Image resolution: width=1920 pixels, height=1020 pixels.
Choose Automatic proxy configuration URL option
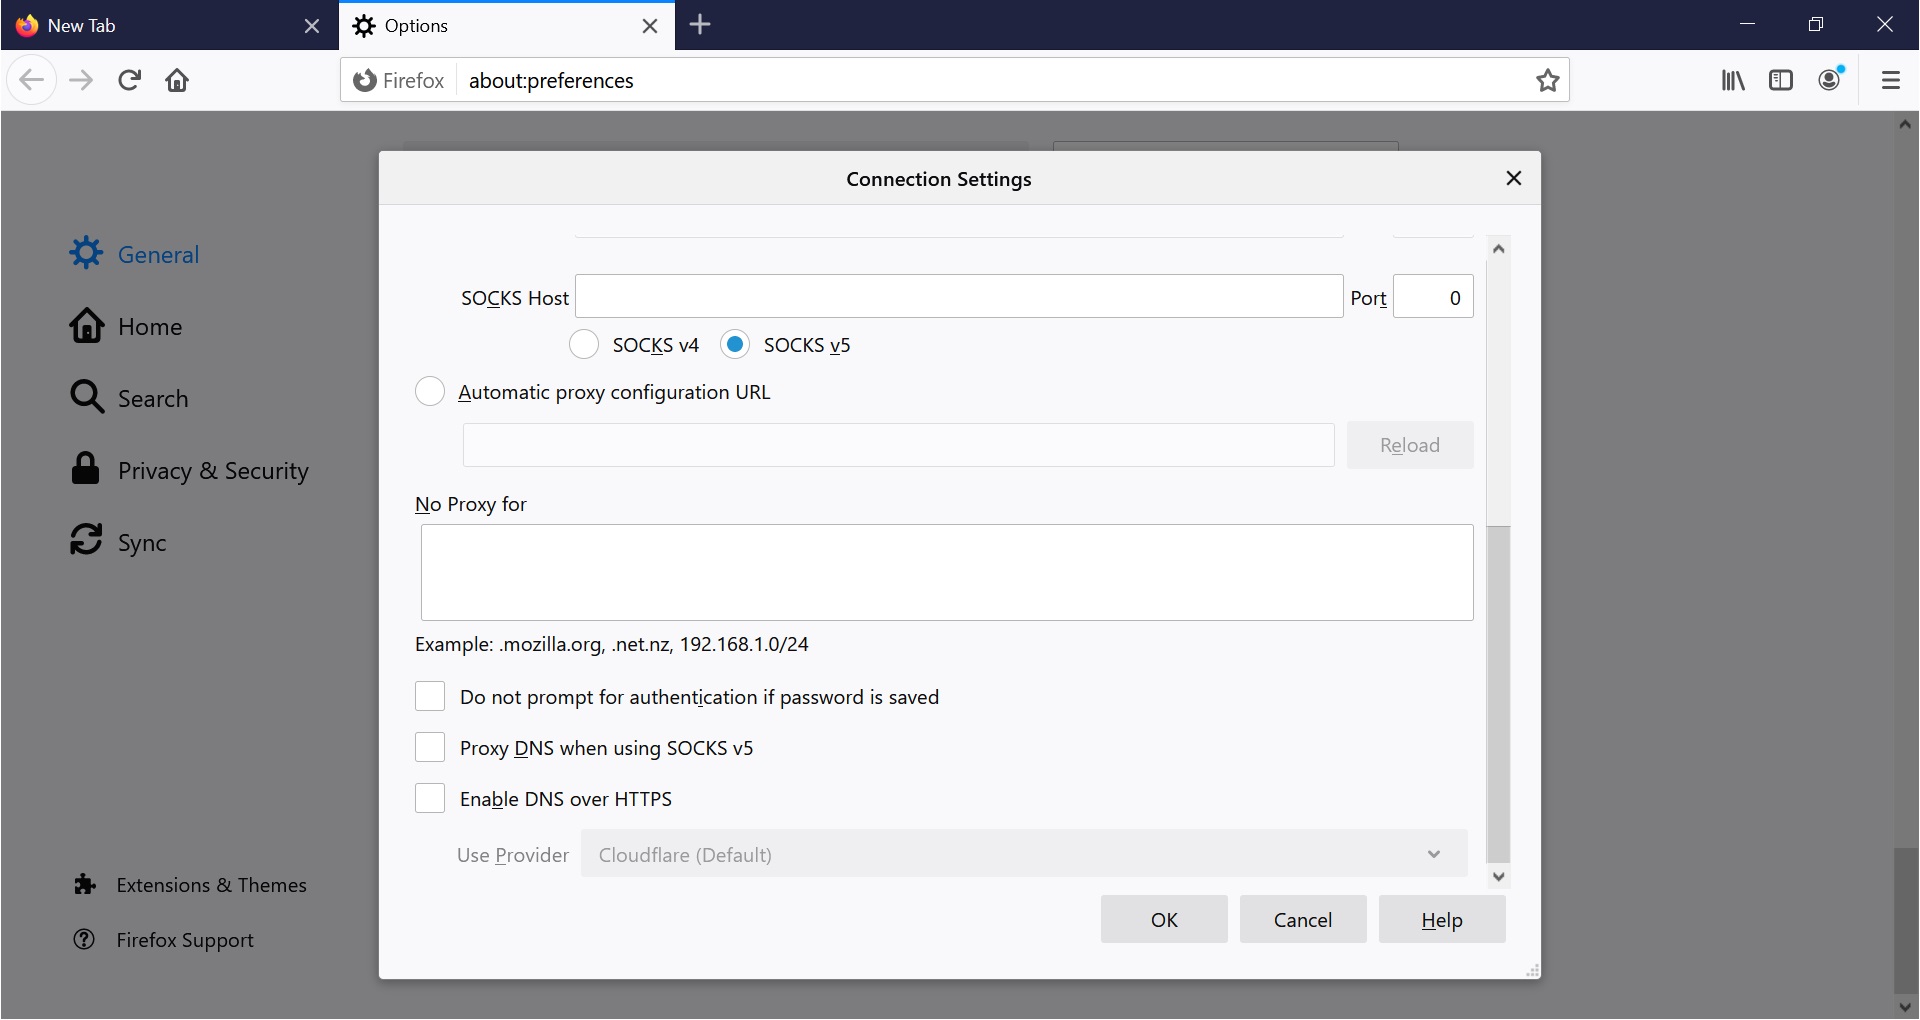click(430, 391)
